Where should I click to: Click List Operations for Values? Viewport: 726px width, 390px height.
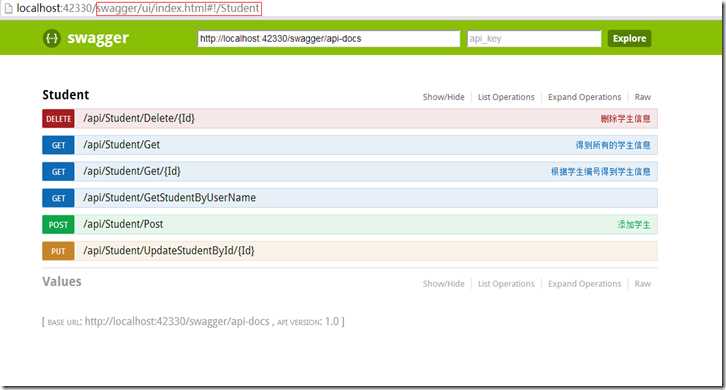506,283
